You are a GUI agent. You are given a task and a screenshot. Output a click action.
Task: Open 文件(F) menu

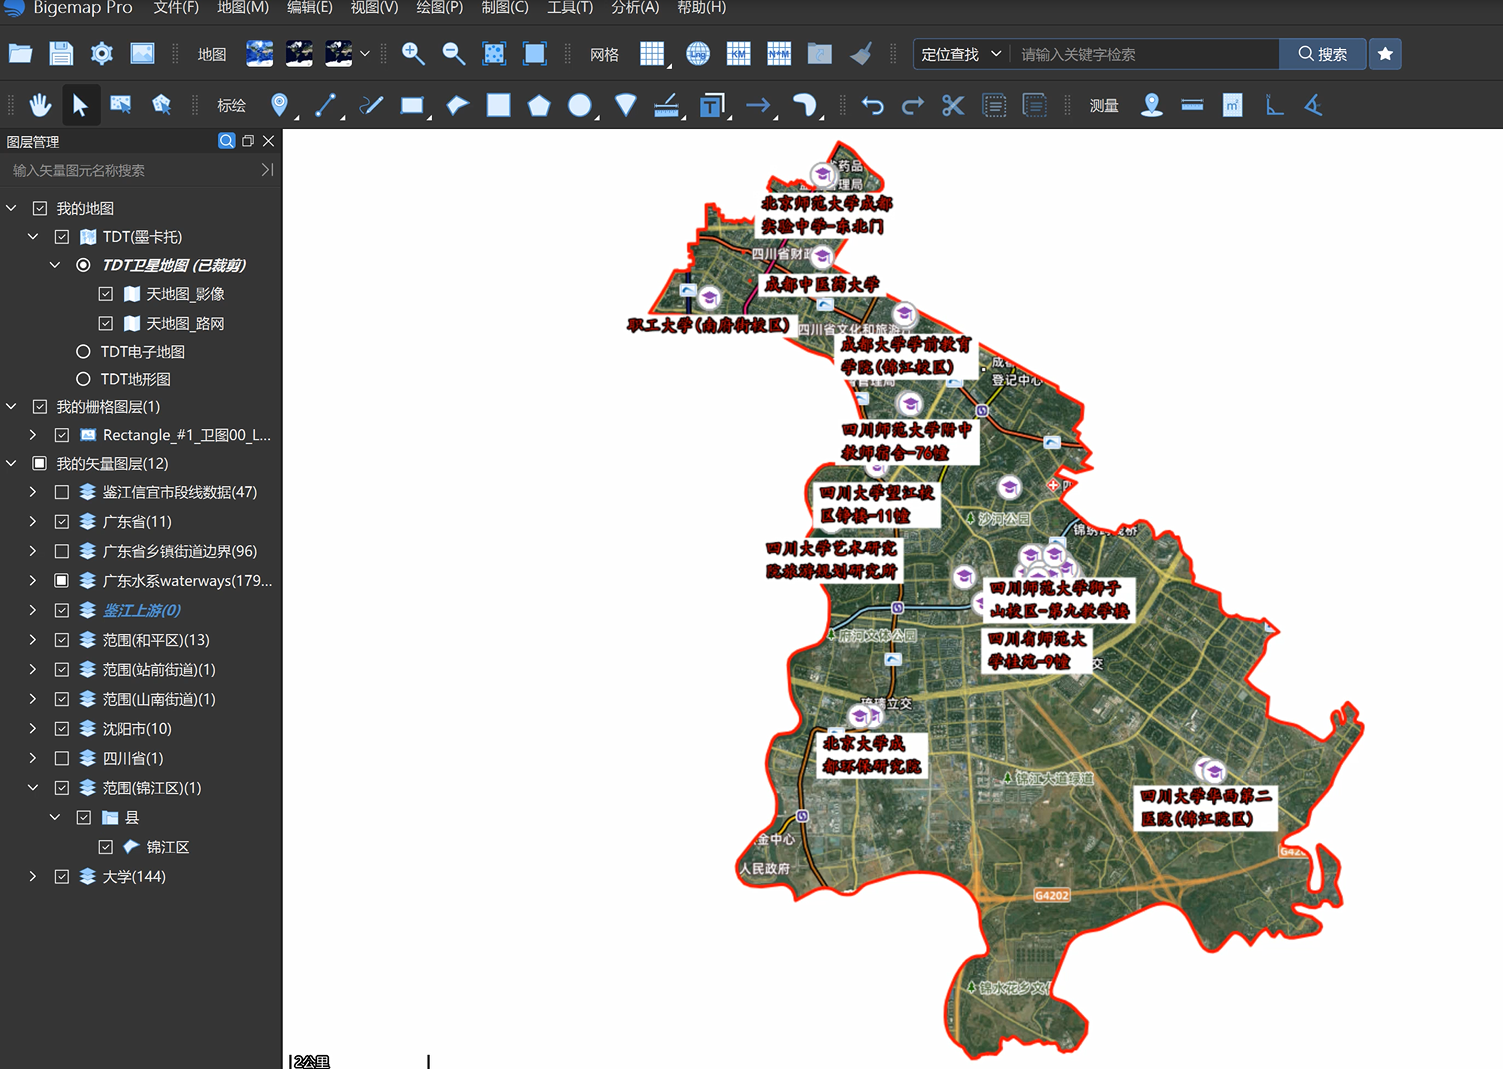click(176, 8)
